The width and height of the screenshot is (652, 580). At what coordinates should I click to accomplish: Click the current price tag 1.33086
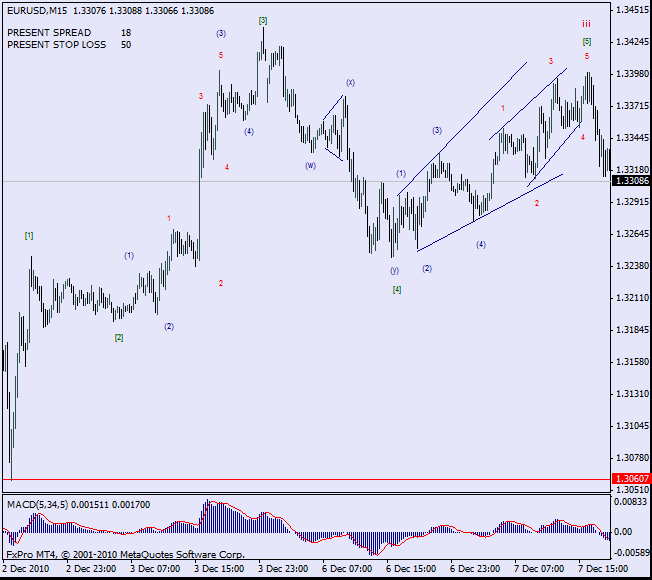630,181
